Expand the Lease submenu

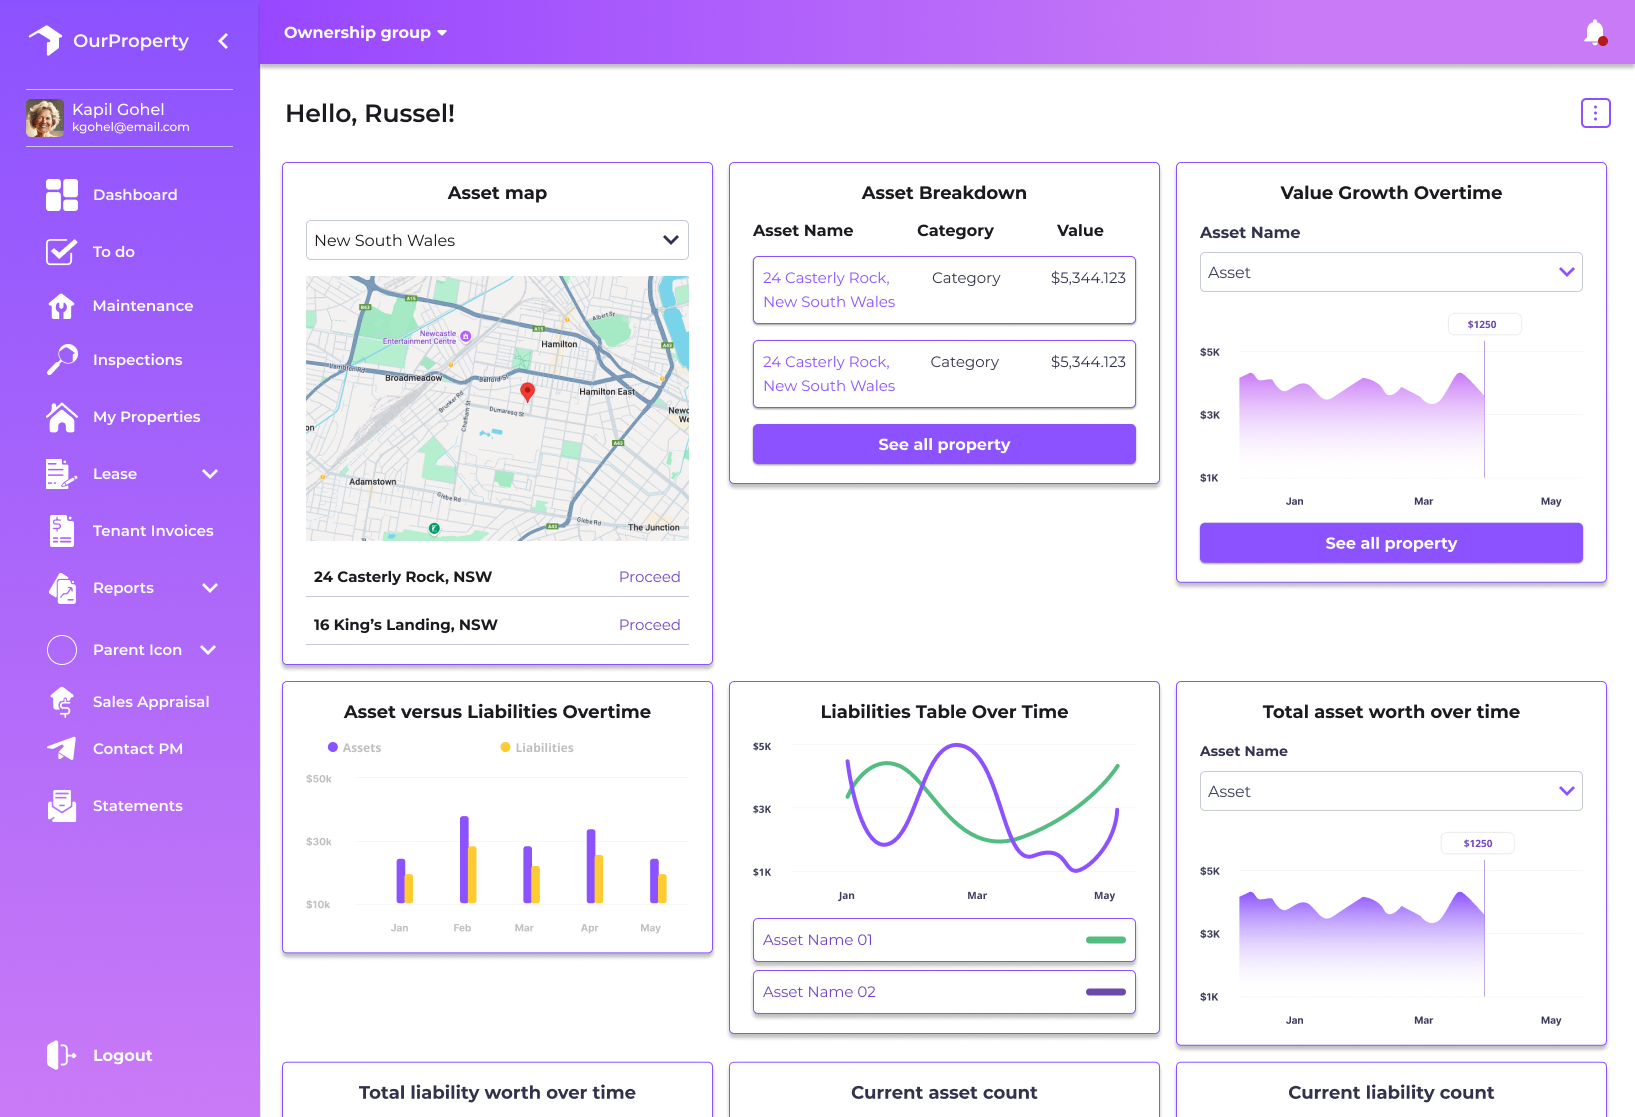(210, 474)
